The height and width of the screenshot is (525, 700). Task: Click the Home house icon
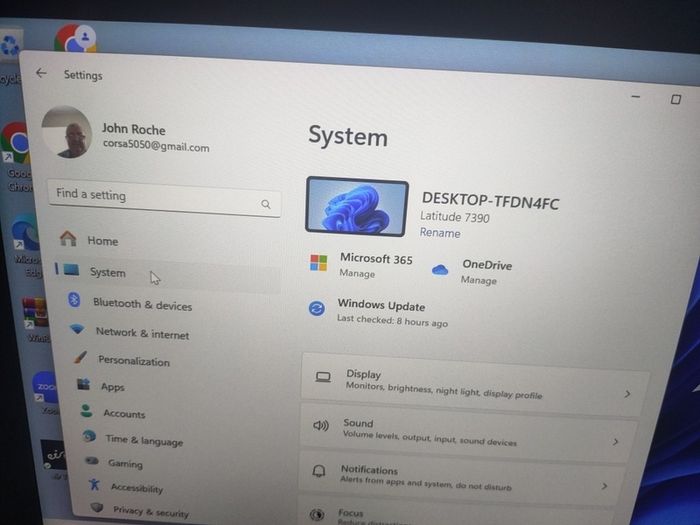(x=68, y=238)
